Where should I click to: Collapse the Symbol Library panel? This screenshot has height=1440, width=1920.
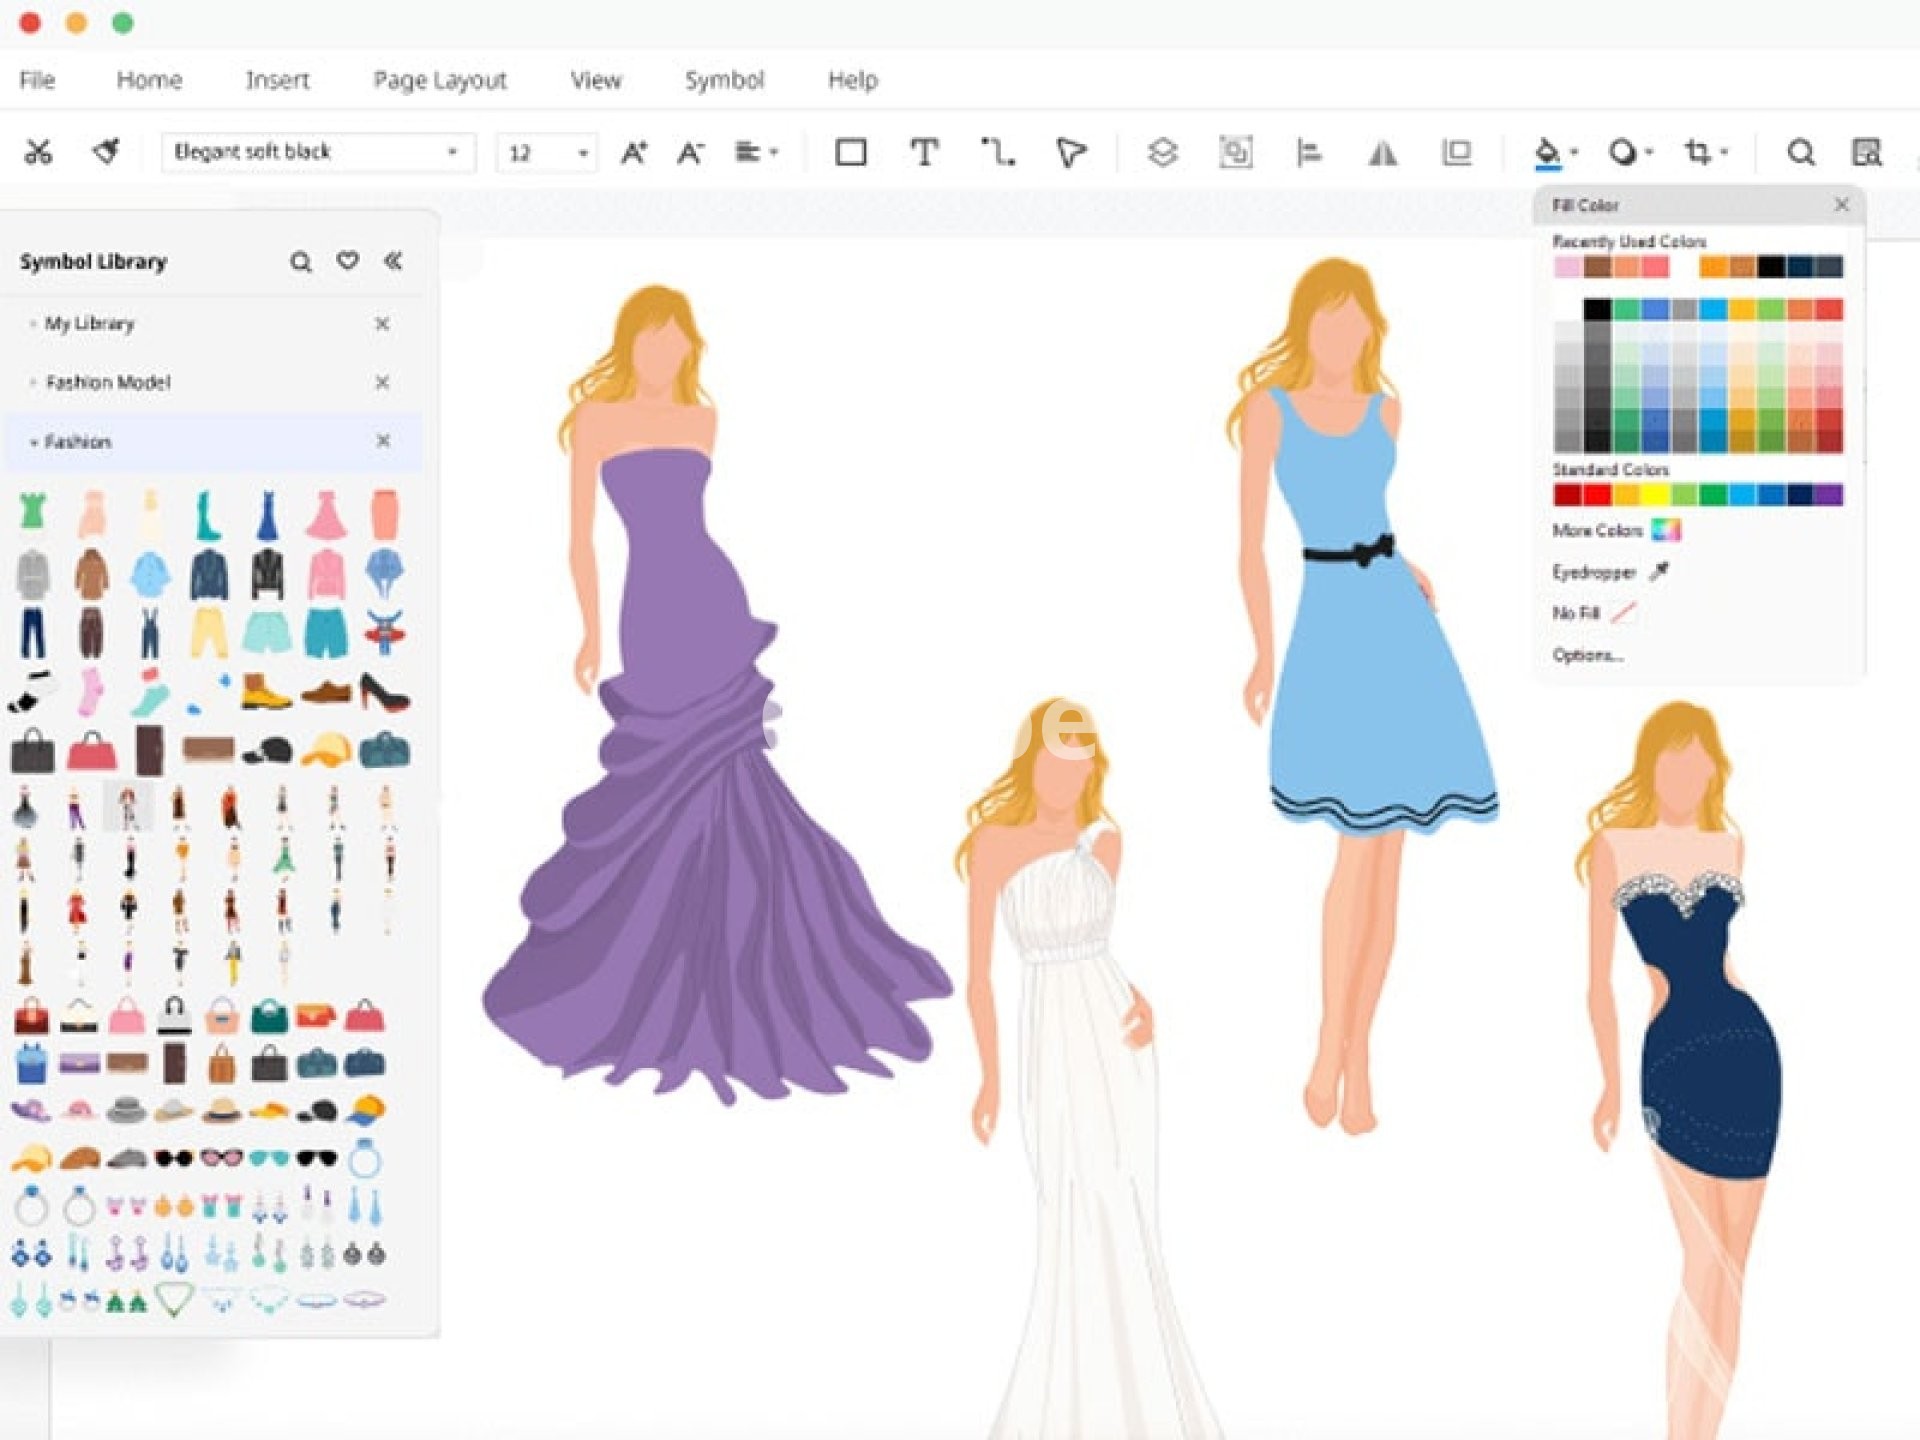[x=393, y=261]
